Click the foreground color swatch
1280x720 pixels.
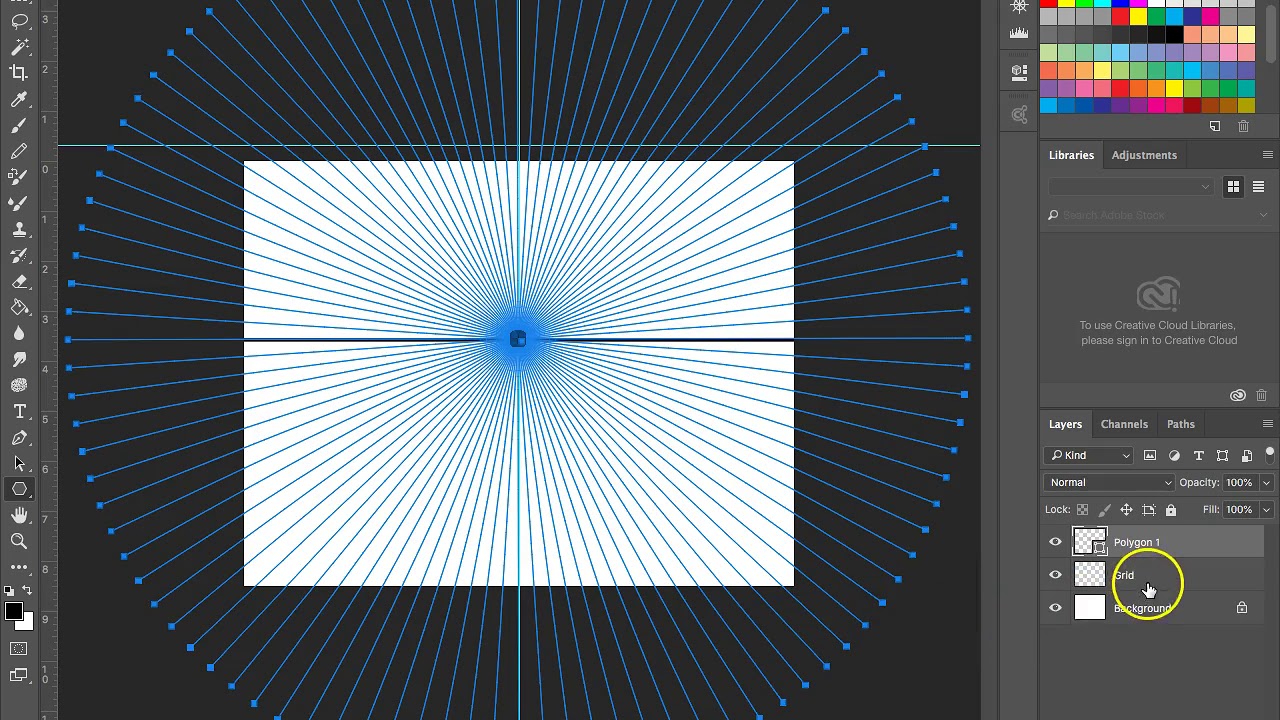point(13,612)
